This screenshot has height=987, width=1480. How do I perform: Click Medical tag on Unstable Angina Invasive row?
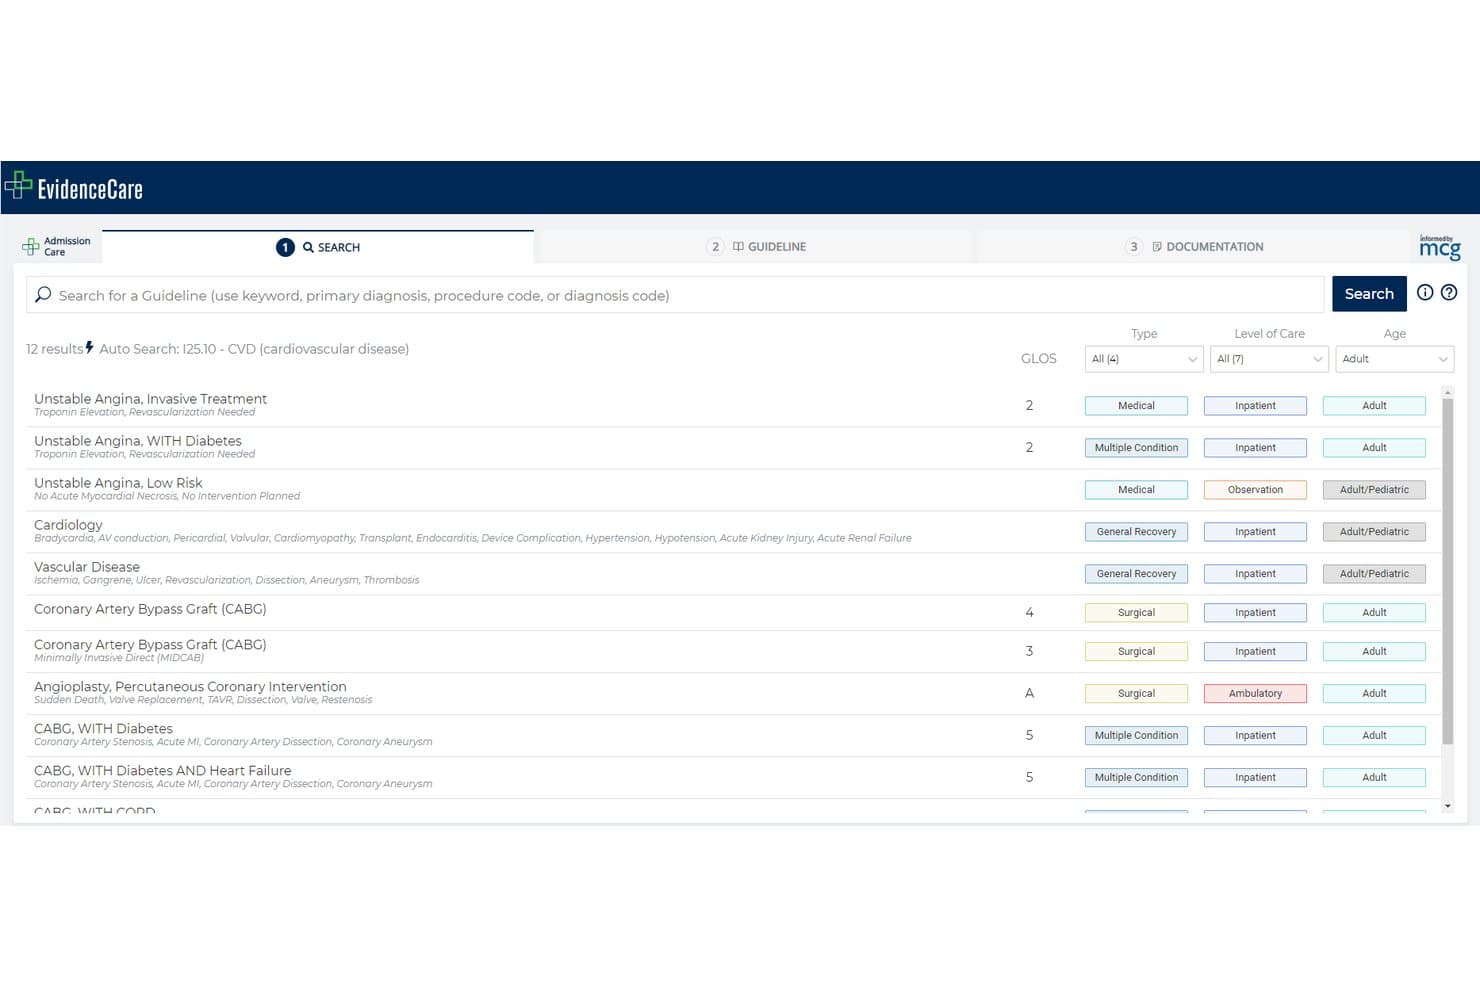pos(1136,406)
